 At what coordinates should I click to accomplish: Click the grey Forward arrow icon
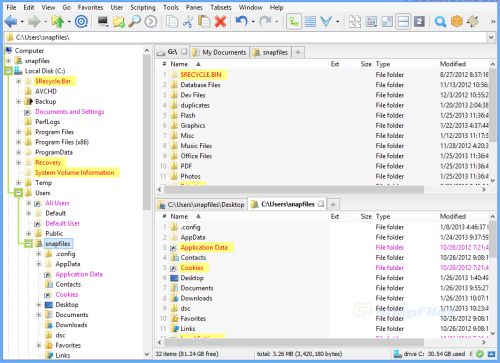(x=34, y=22)
